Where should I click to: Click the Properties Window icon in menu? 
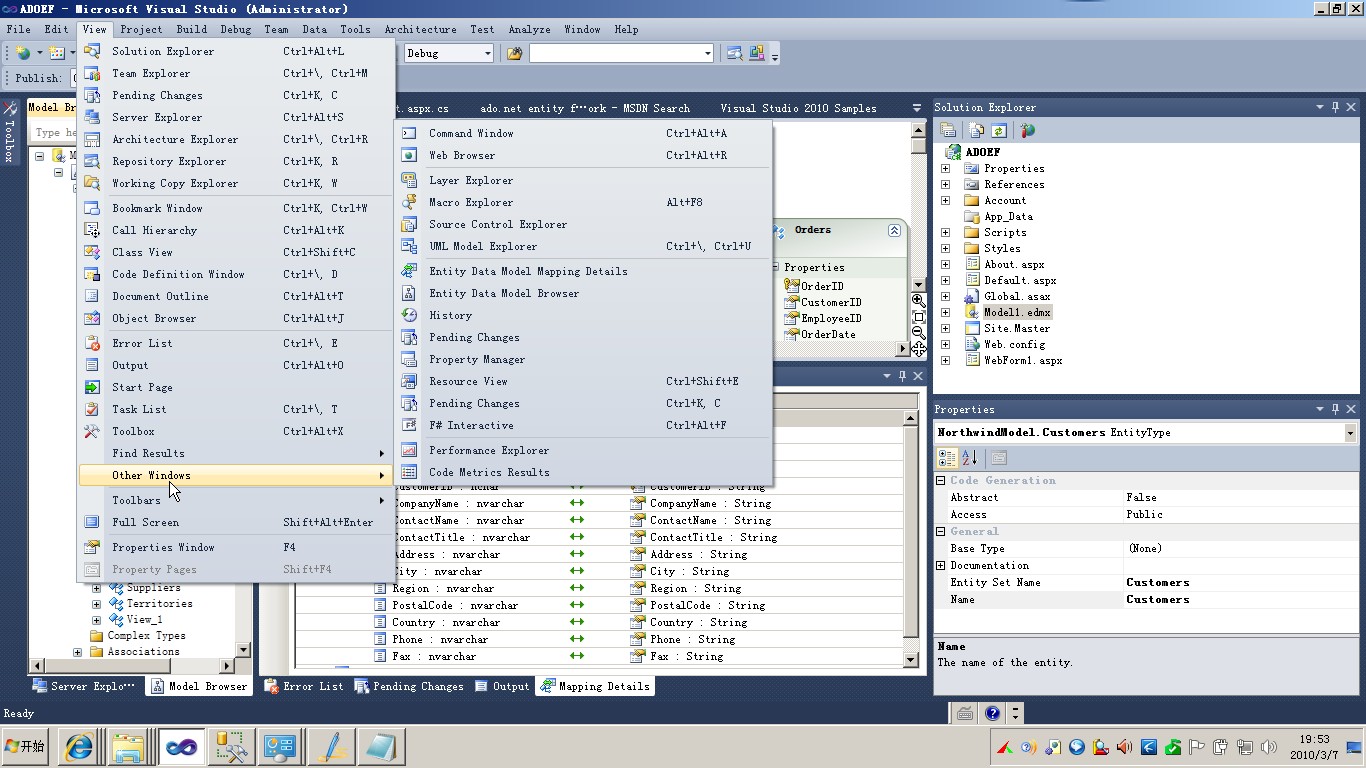[92, 547]
